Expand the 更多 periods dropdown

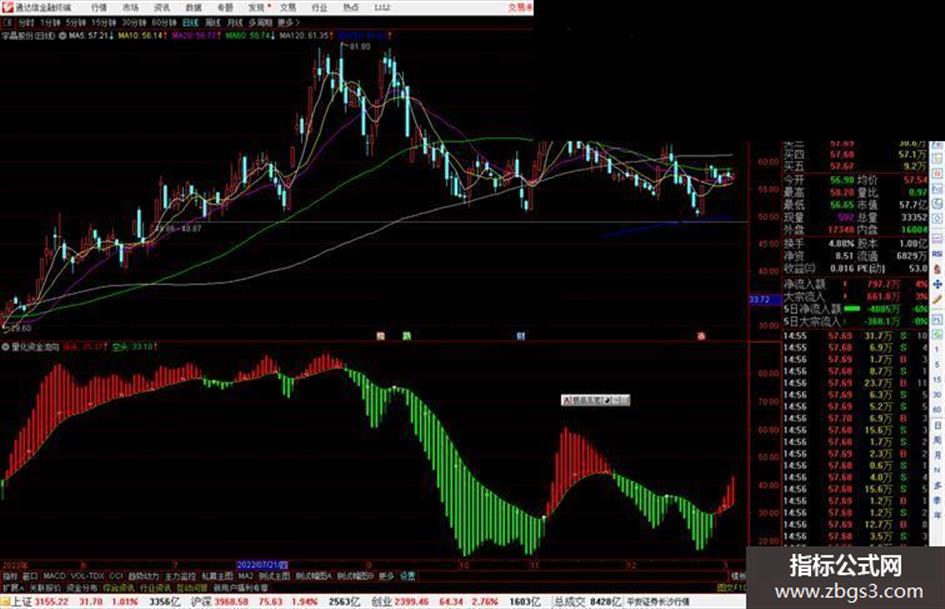[x=287, y=22]
